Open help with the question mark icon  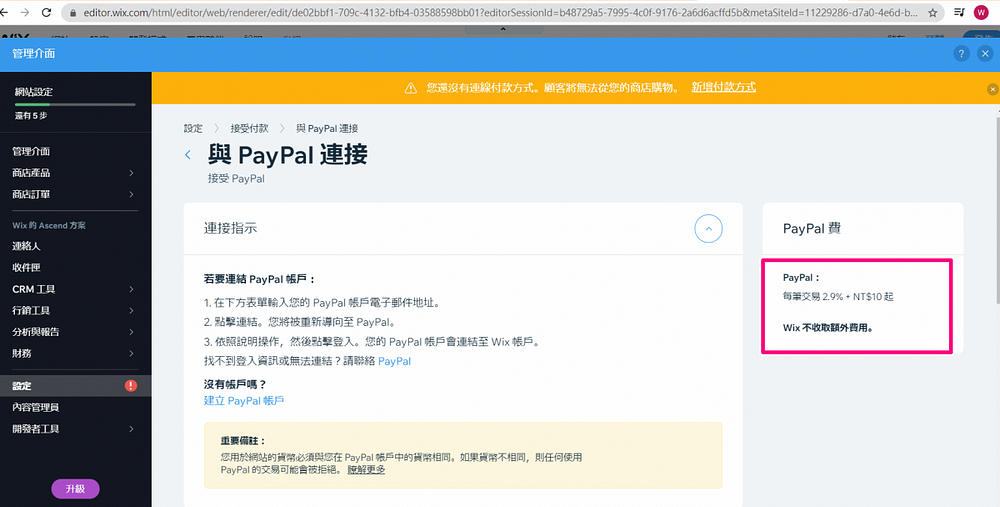961,54
